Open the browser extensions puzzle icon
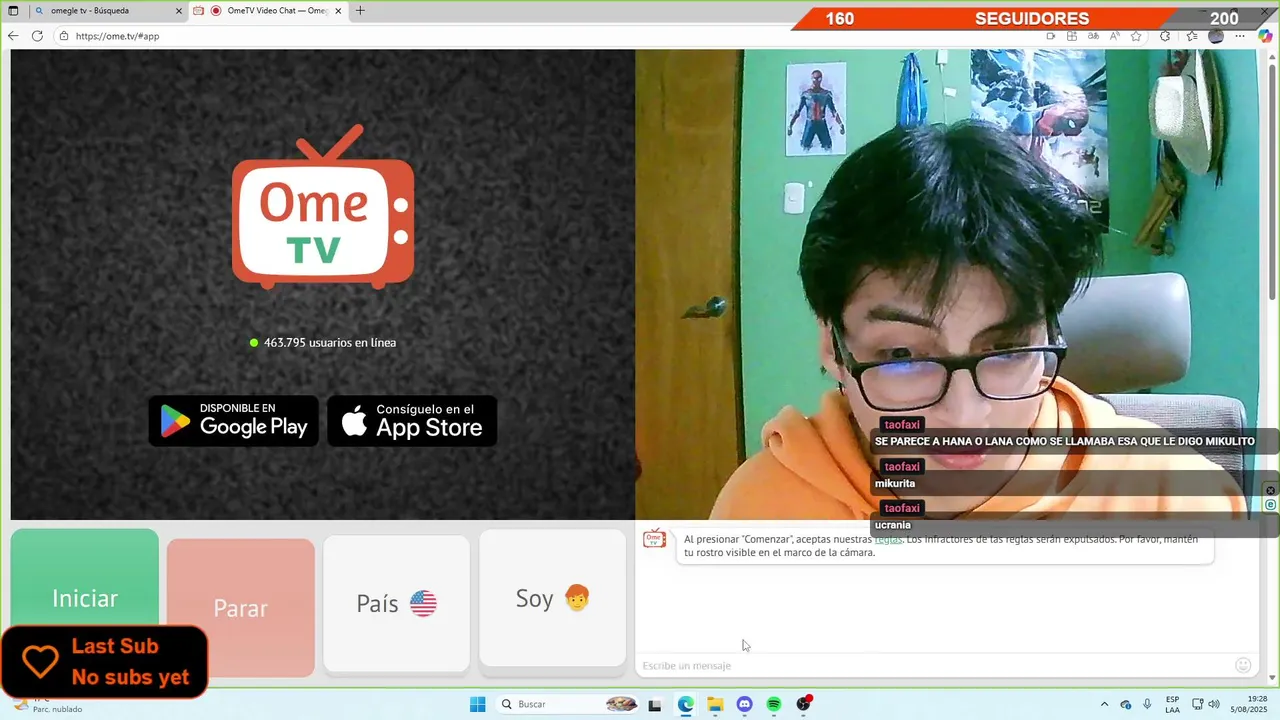The height and width of the screenshot is (720, 1280). click(x=1165, y=36)
